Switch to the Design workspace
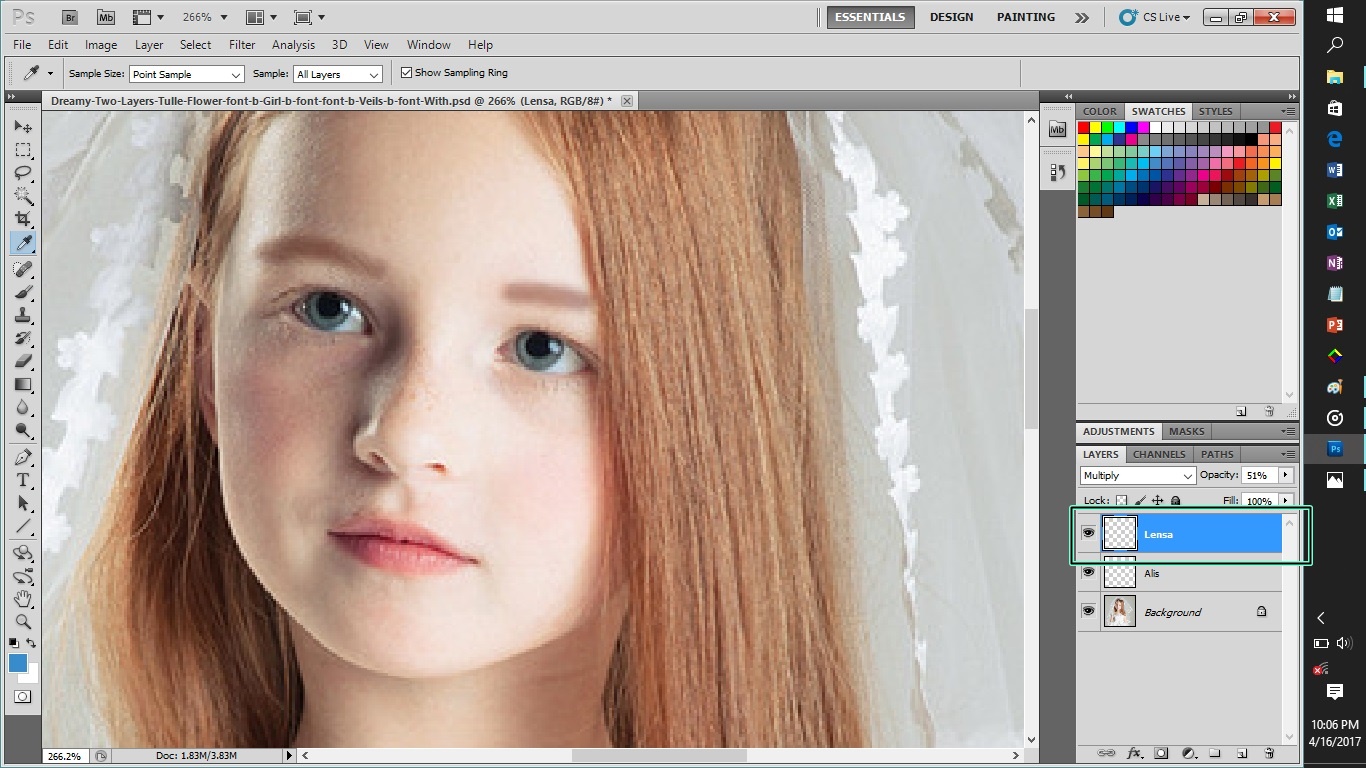This screenshot has width=1366, height=768. [x=951, y=17]
